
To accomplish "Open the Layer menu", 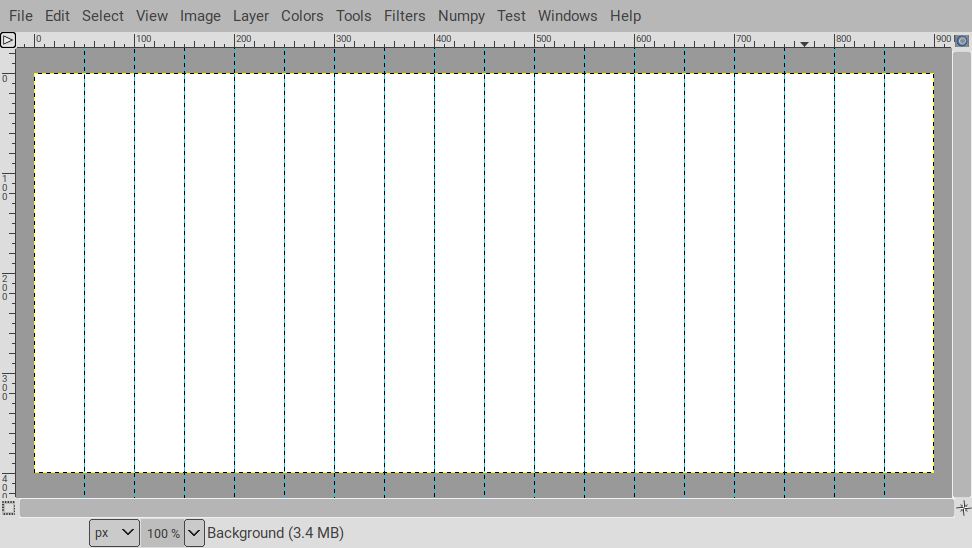I will tap(250, 15).
